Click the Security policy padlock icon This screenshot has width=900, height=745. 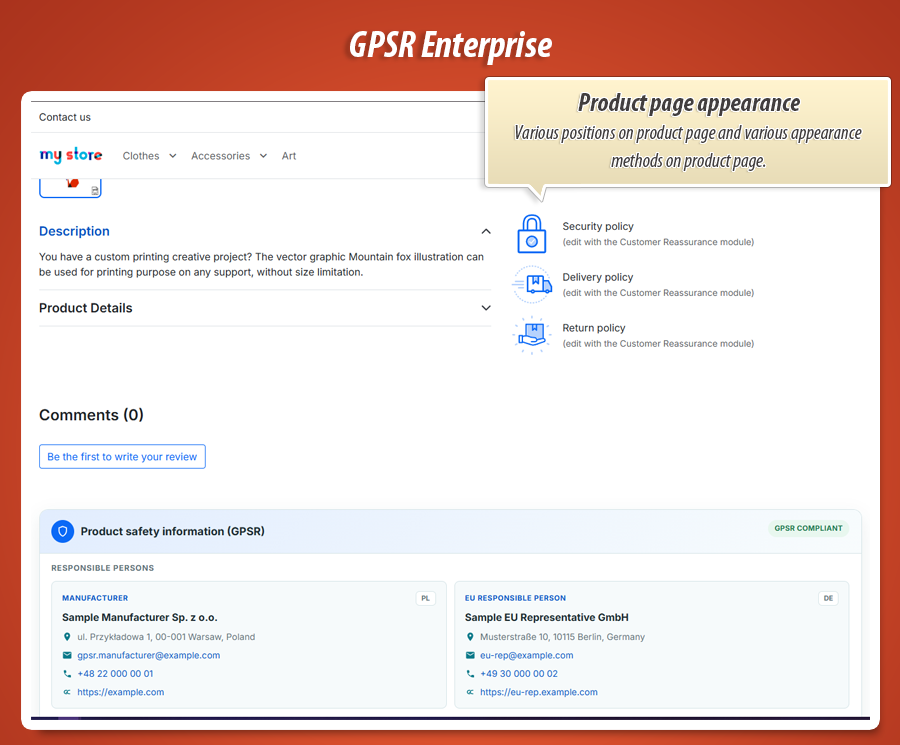coord(532,234)
